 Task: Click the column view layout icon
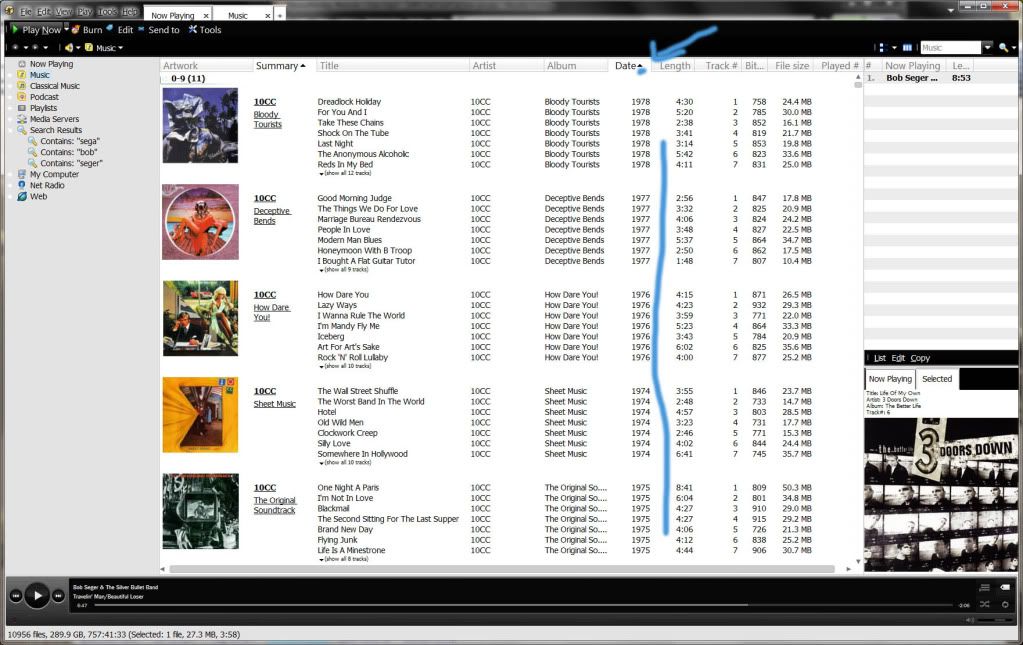pyautogui.click(x=907, y=47)
